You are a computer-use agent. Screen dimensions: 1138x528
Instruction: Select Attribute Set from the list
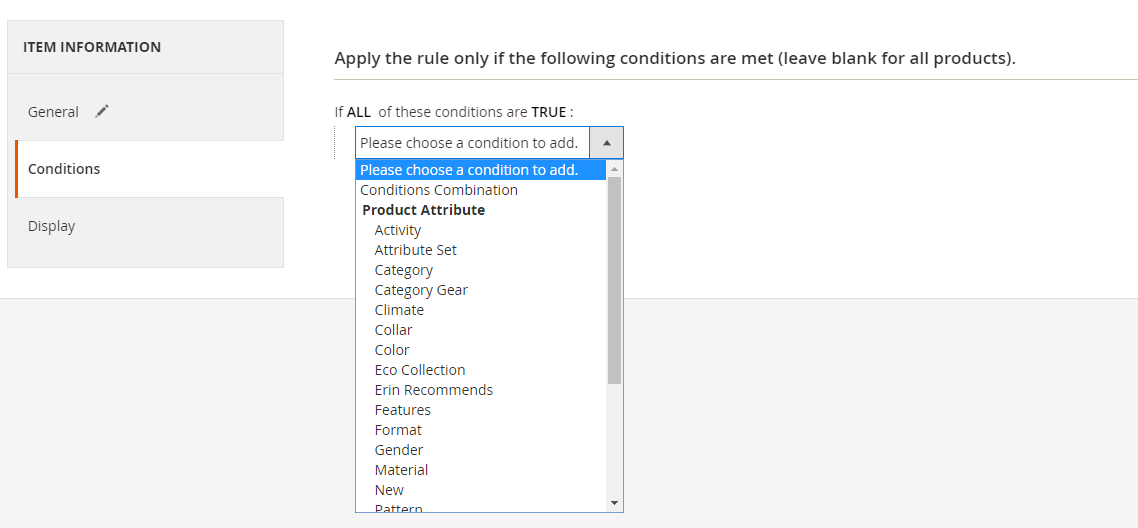(416, 250)
